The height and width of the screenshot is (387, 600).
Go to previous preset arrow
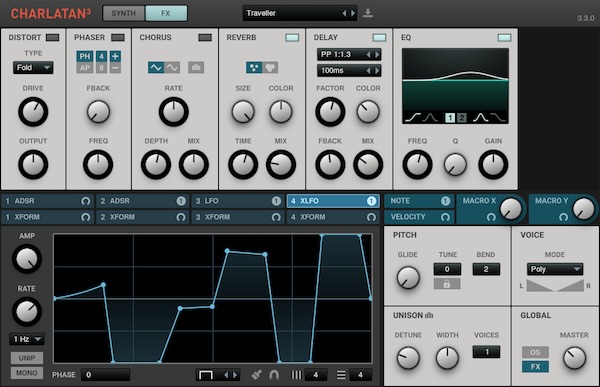344,13
